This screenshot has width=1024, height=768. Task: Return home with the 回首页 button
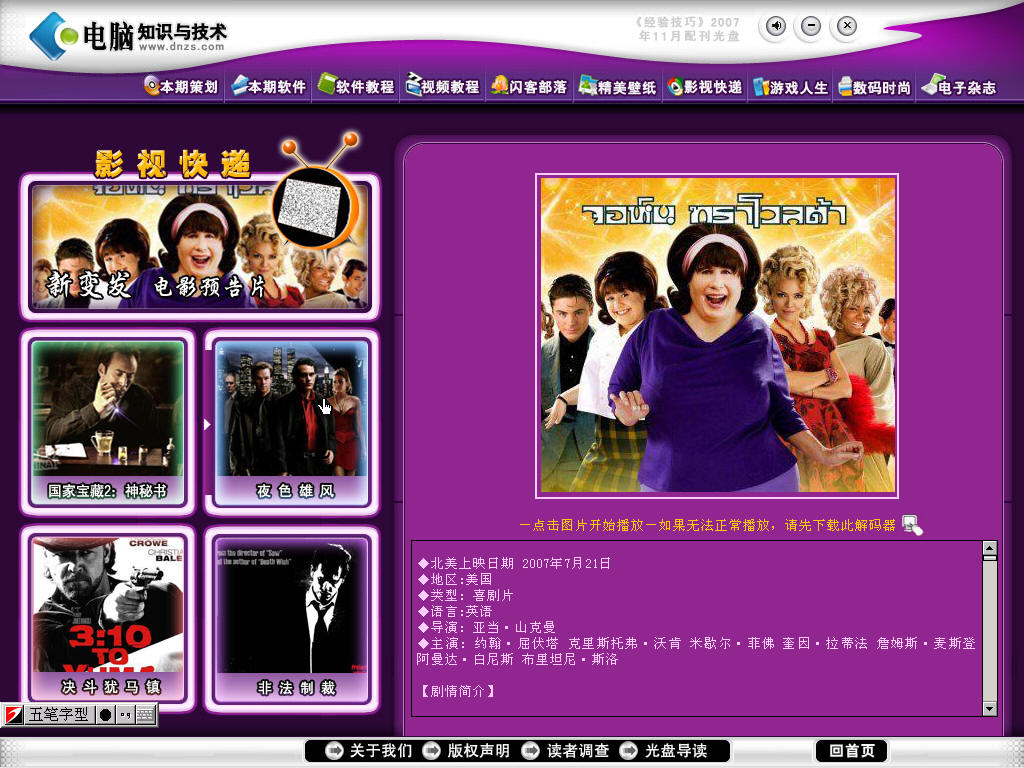(852, 751)
